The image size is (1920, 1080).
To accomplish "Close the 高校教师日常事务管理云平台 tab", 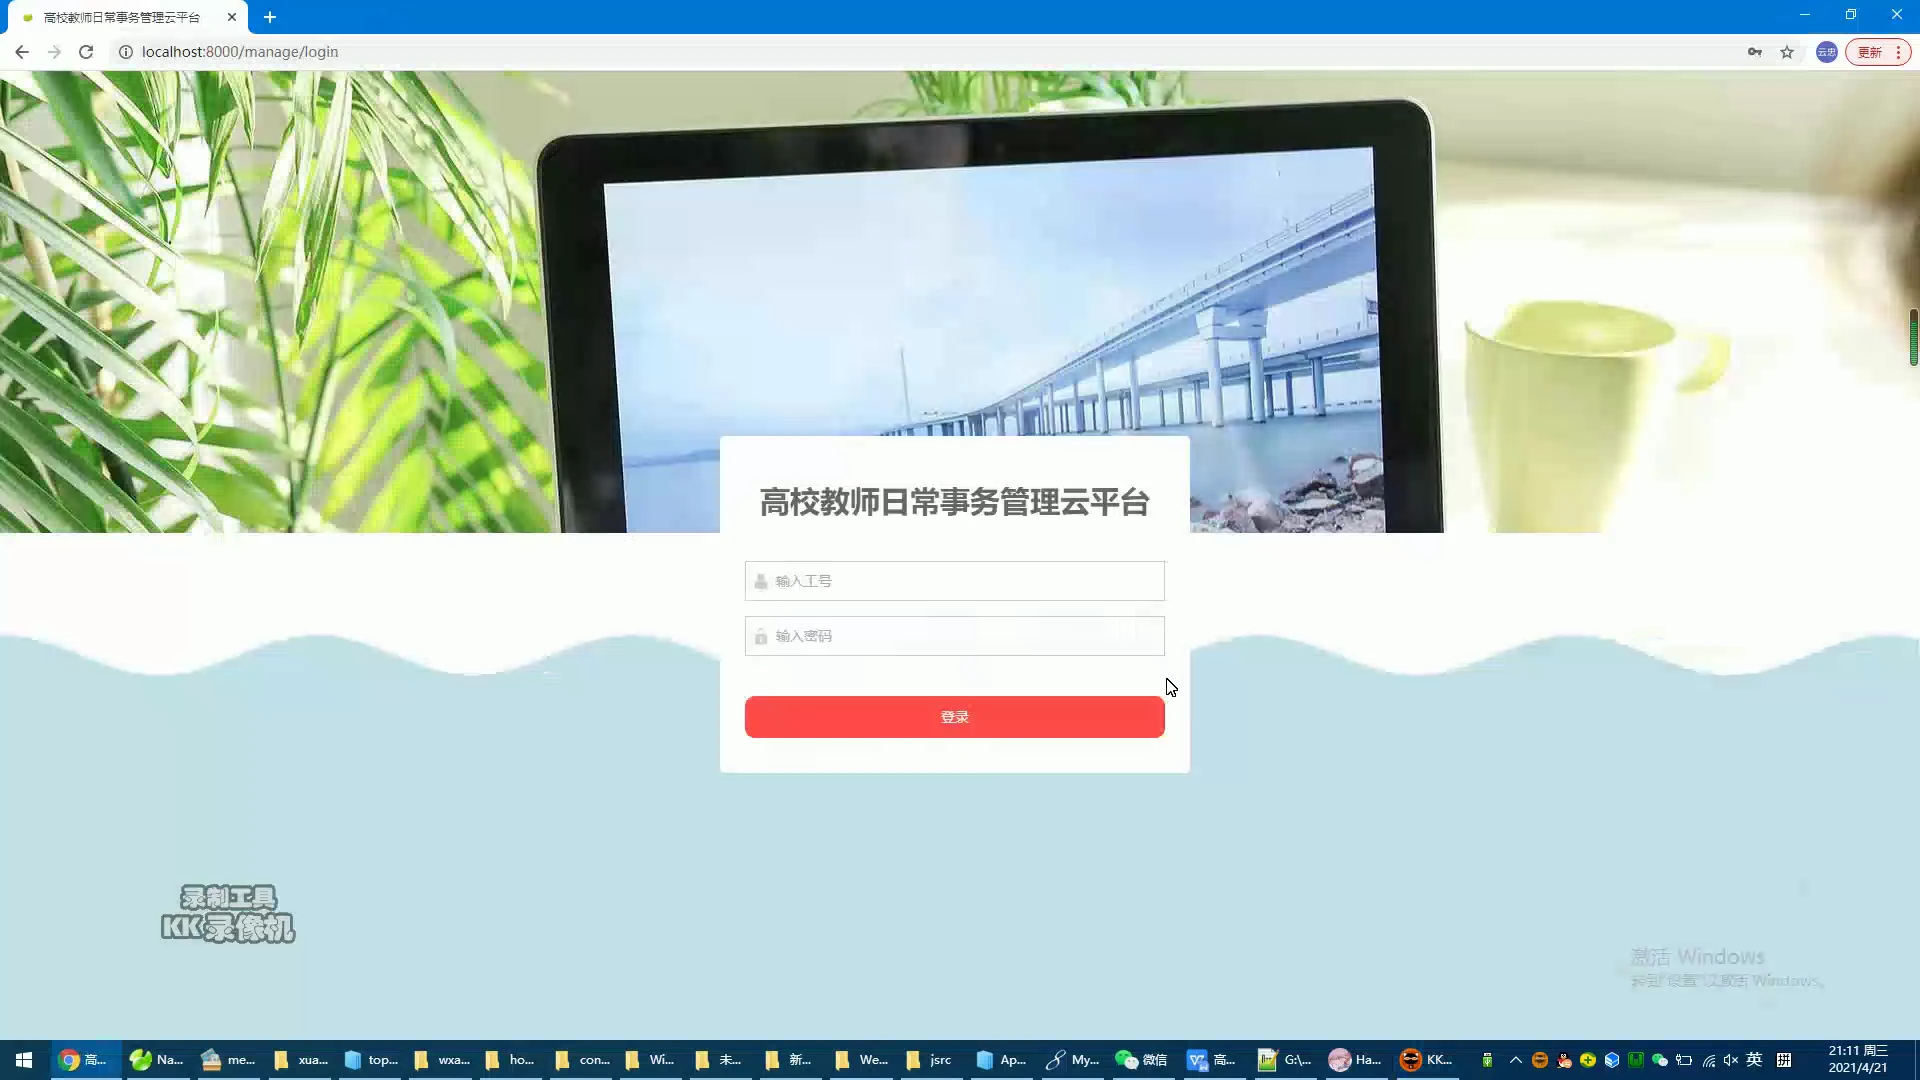I will click(232, 17).
